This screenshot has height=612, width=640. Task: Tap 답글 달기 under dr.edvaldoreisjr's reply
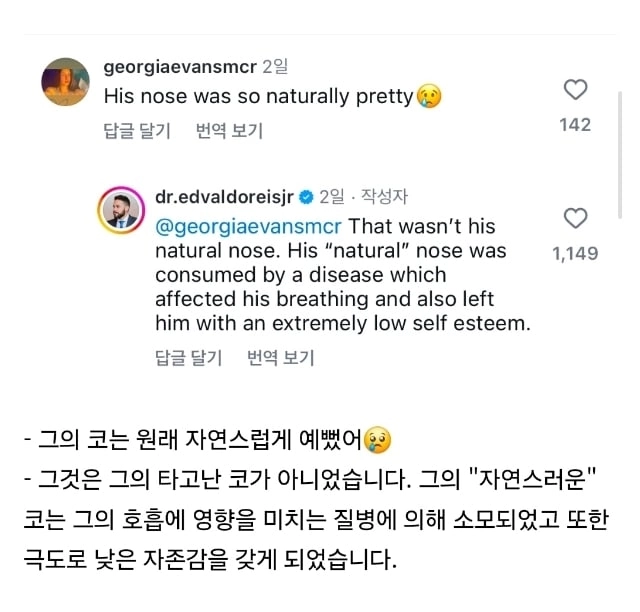coord(189,357)
